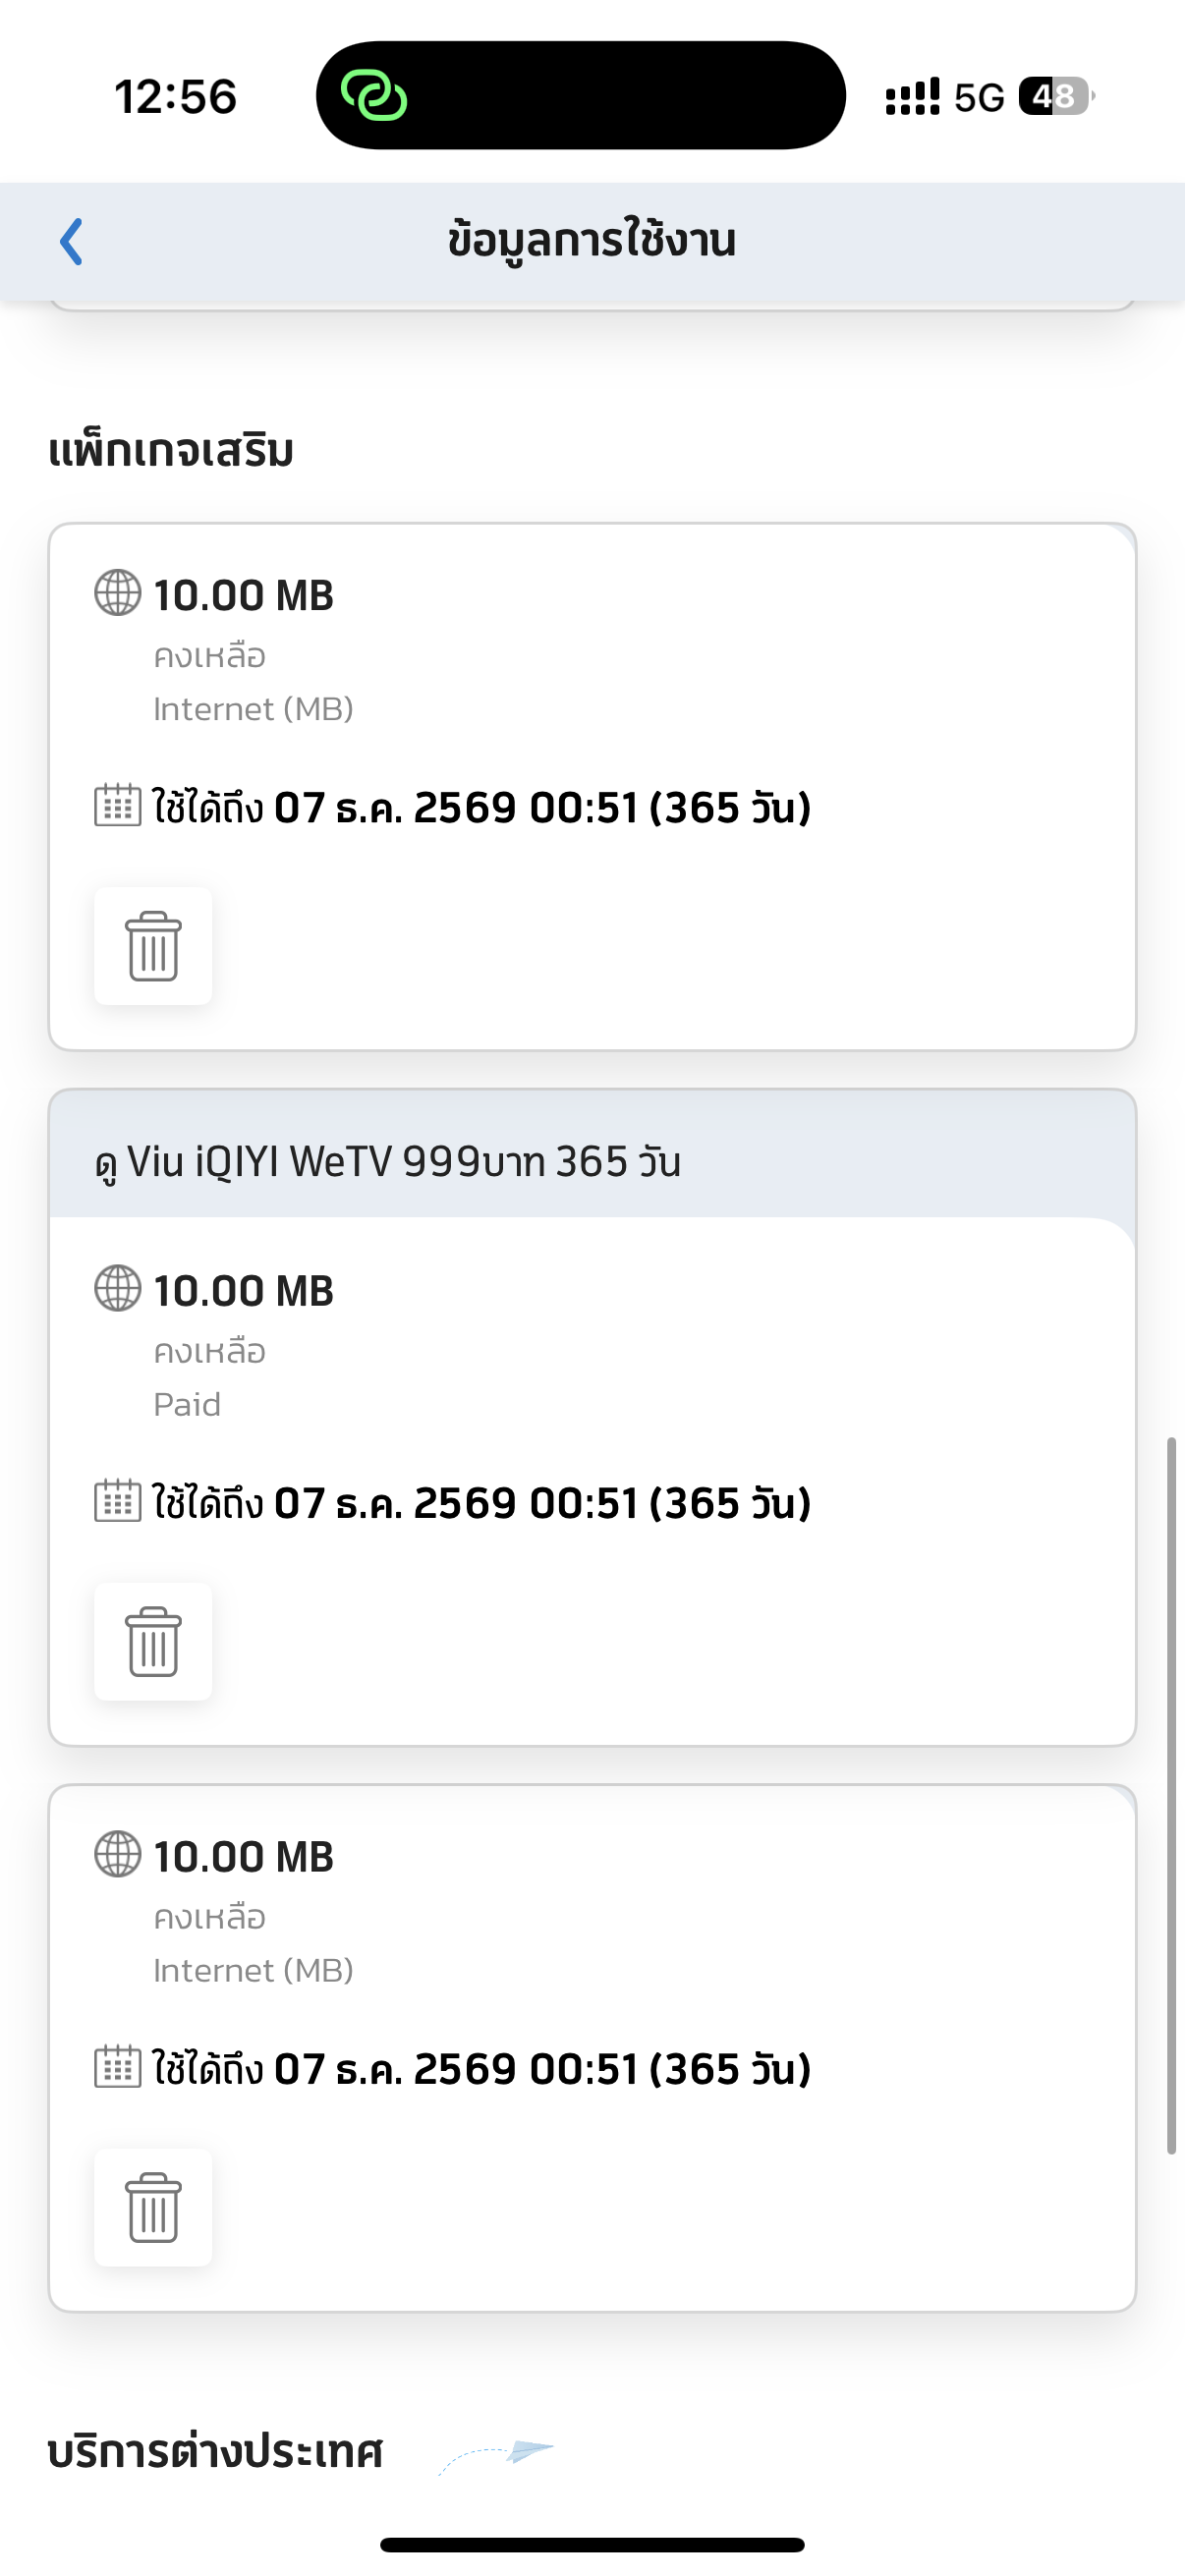Tap the calendar icon in the Viu package card

[118, 1501]
